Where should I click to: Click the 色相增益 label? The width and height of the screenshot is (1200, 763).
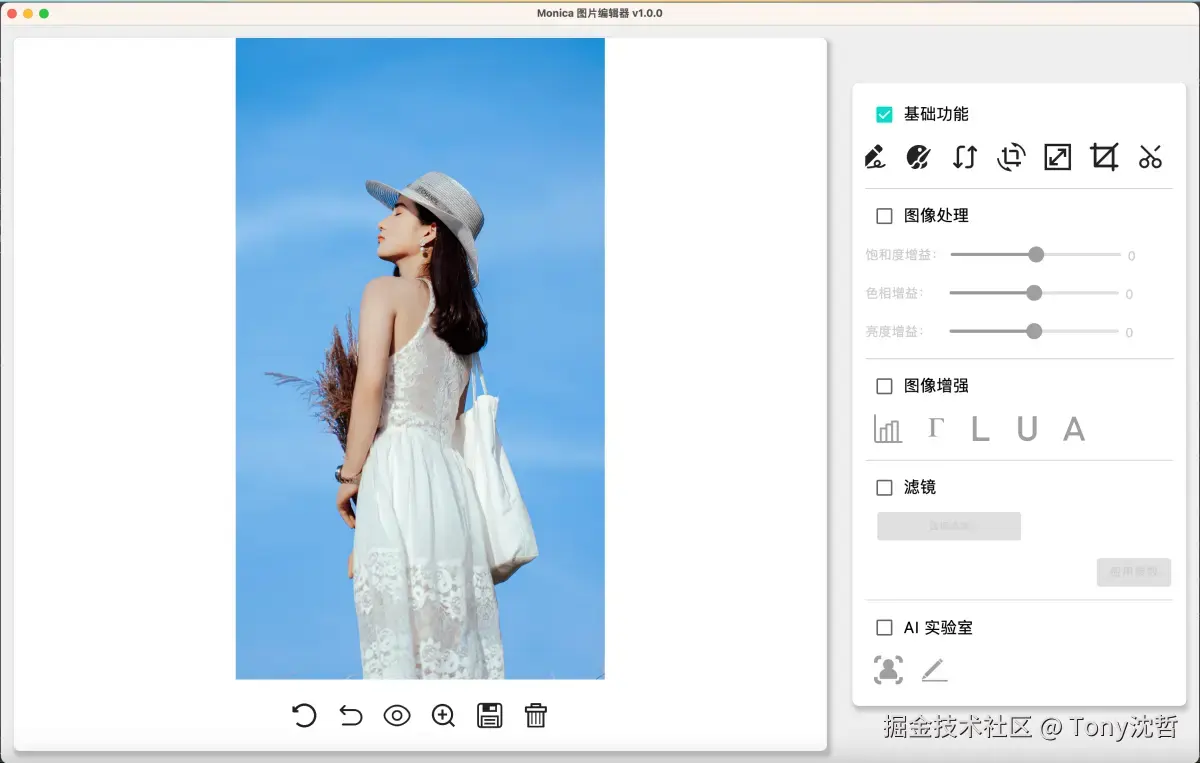(894, 293)
